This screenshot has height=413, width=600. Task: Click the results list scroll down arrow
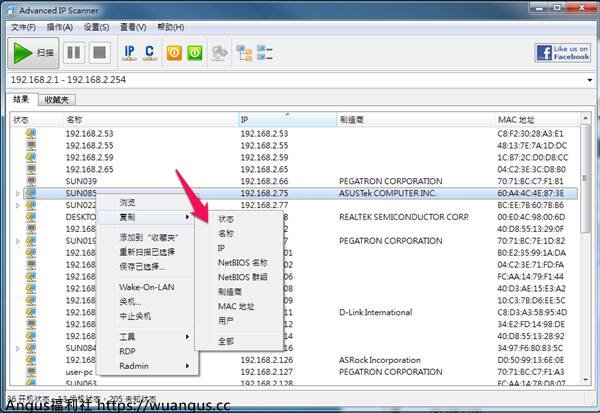coord(585,380)
